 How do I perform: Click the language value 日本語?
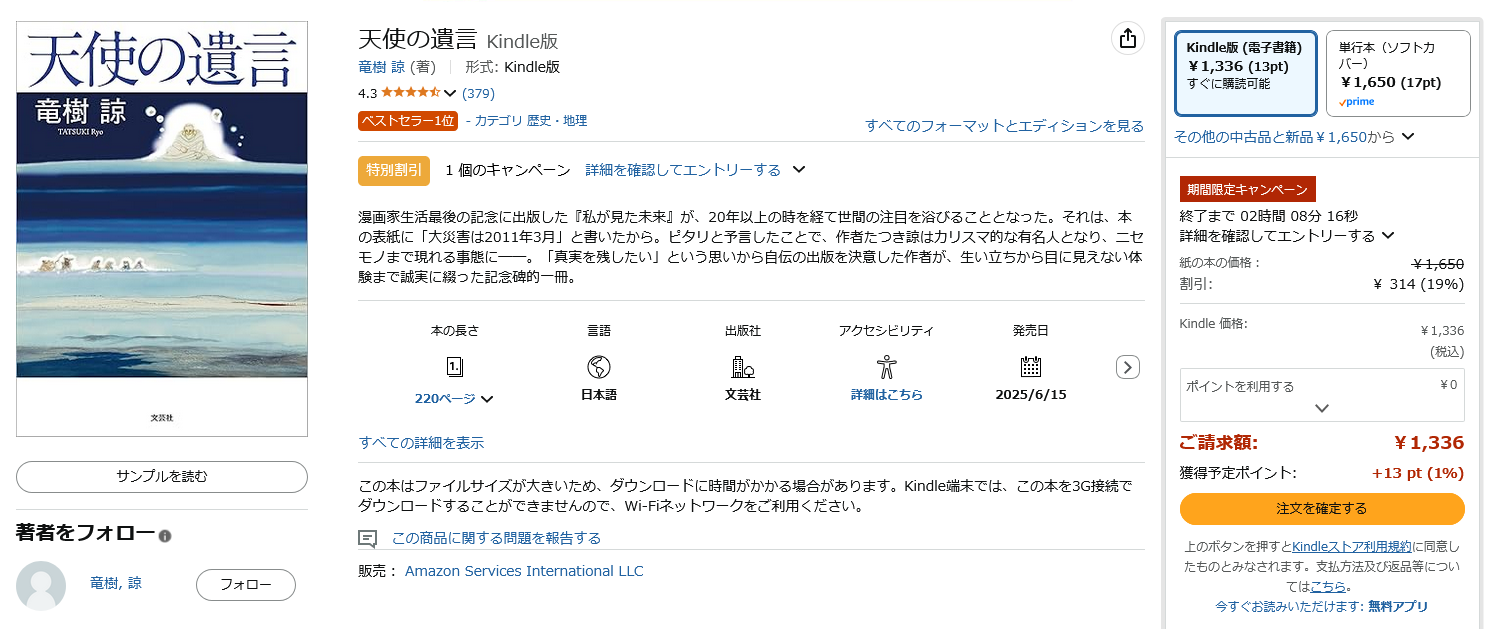tap(599, 395)
